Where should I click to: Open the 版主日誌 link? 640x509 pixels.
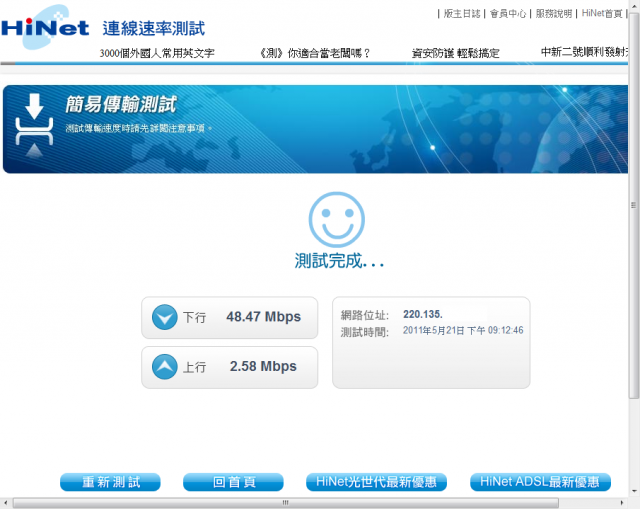(x=462, y=13)
